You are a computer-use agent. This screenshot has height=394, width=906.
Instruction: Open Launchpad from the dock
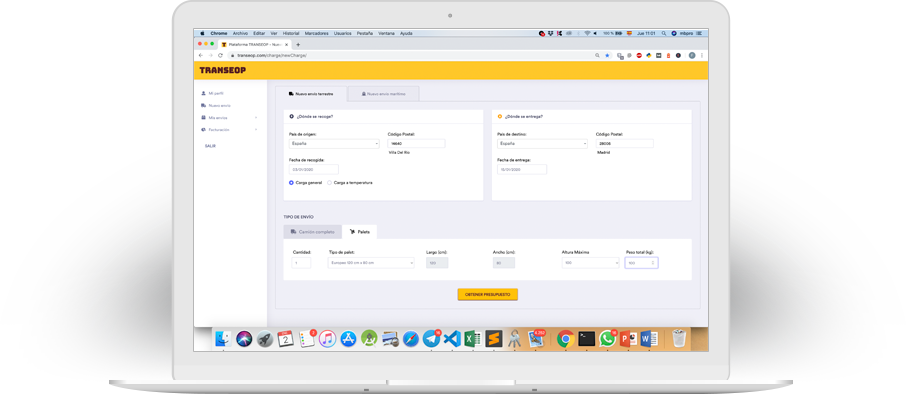pos(265,339)
